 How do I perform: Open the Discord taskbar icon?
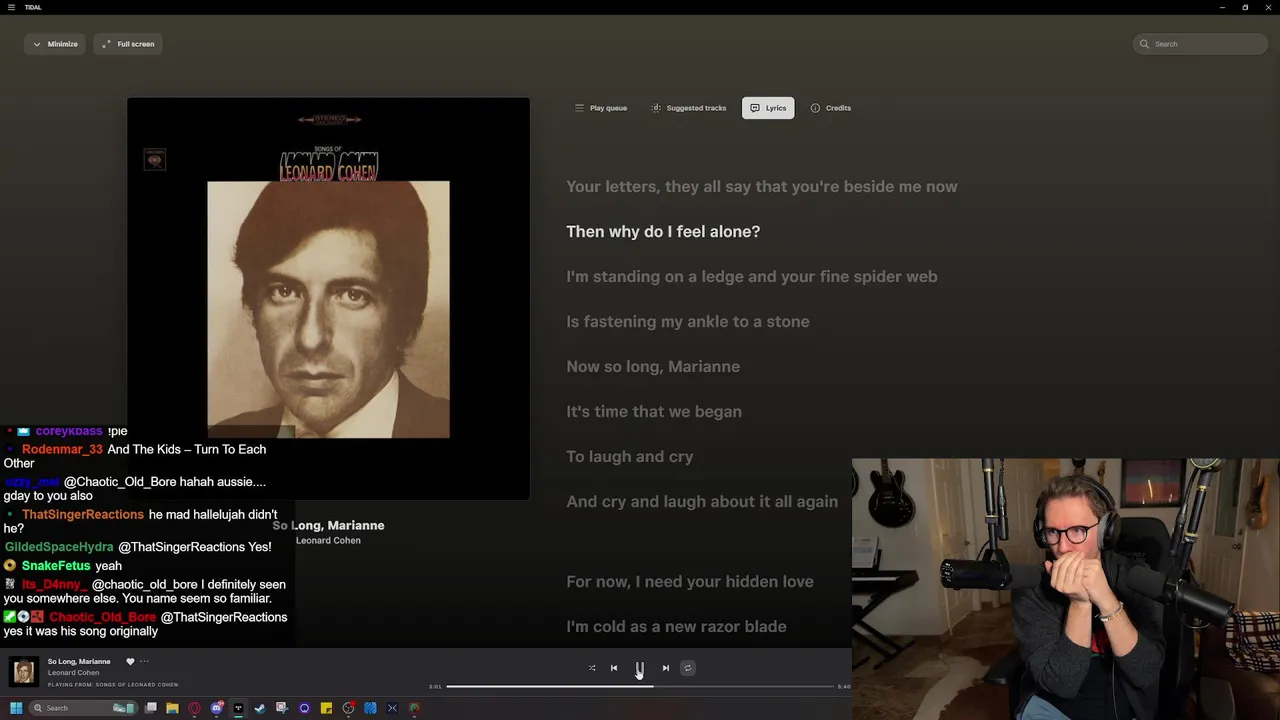217,708
